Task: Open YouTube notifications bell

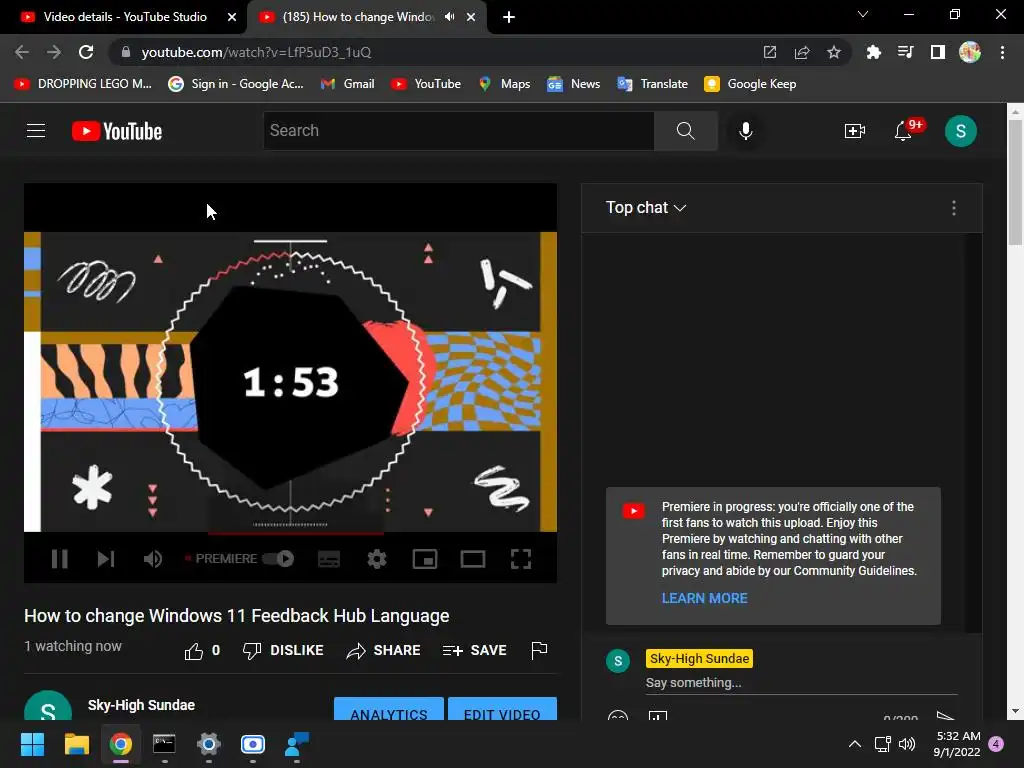Action: (904, 131)
